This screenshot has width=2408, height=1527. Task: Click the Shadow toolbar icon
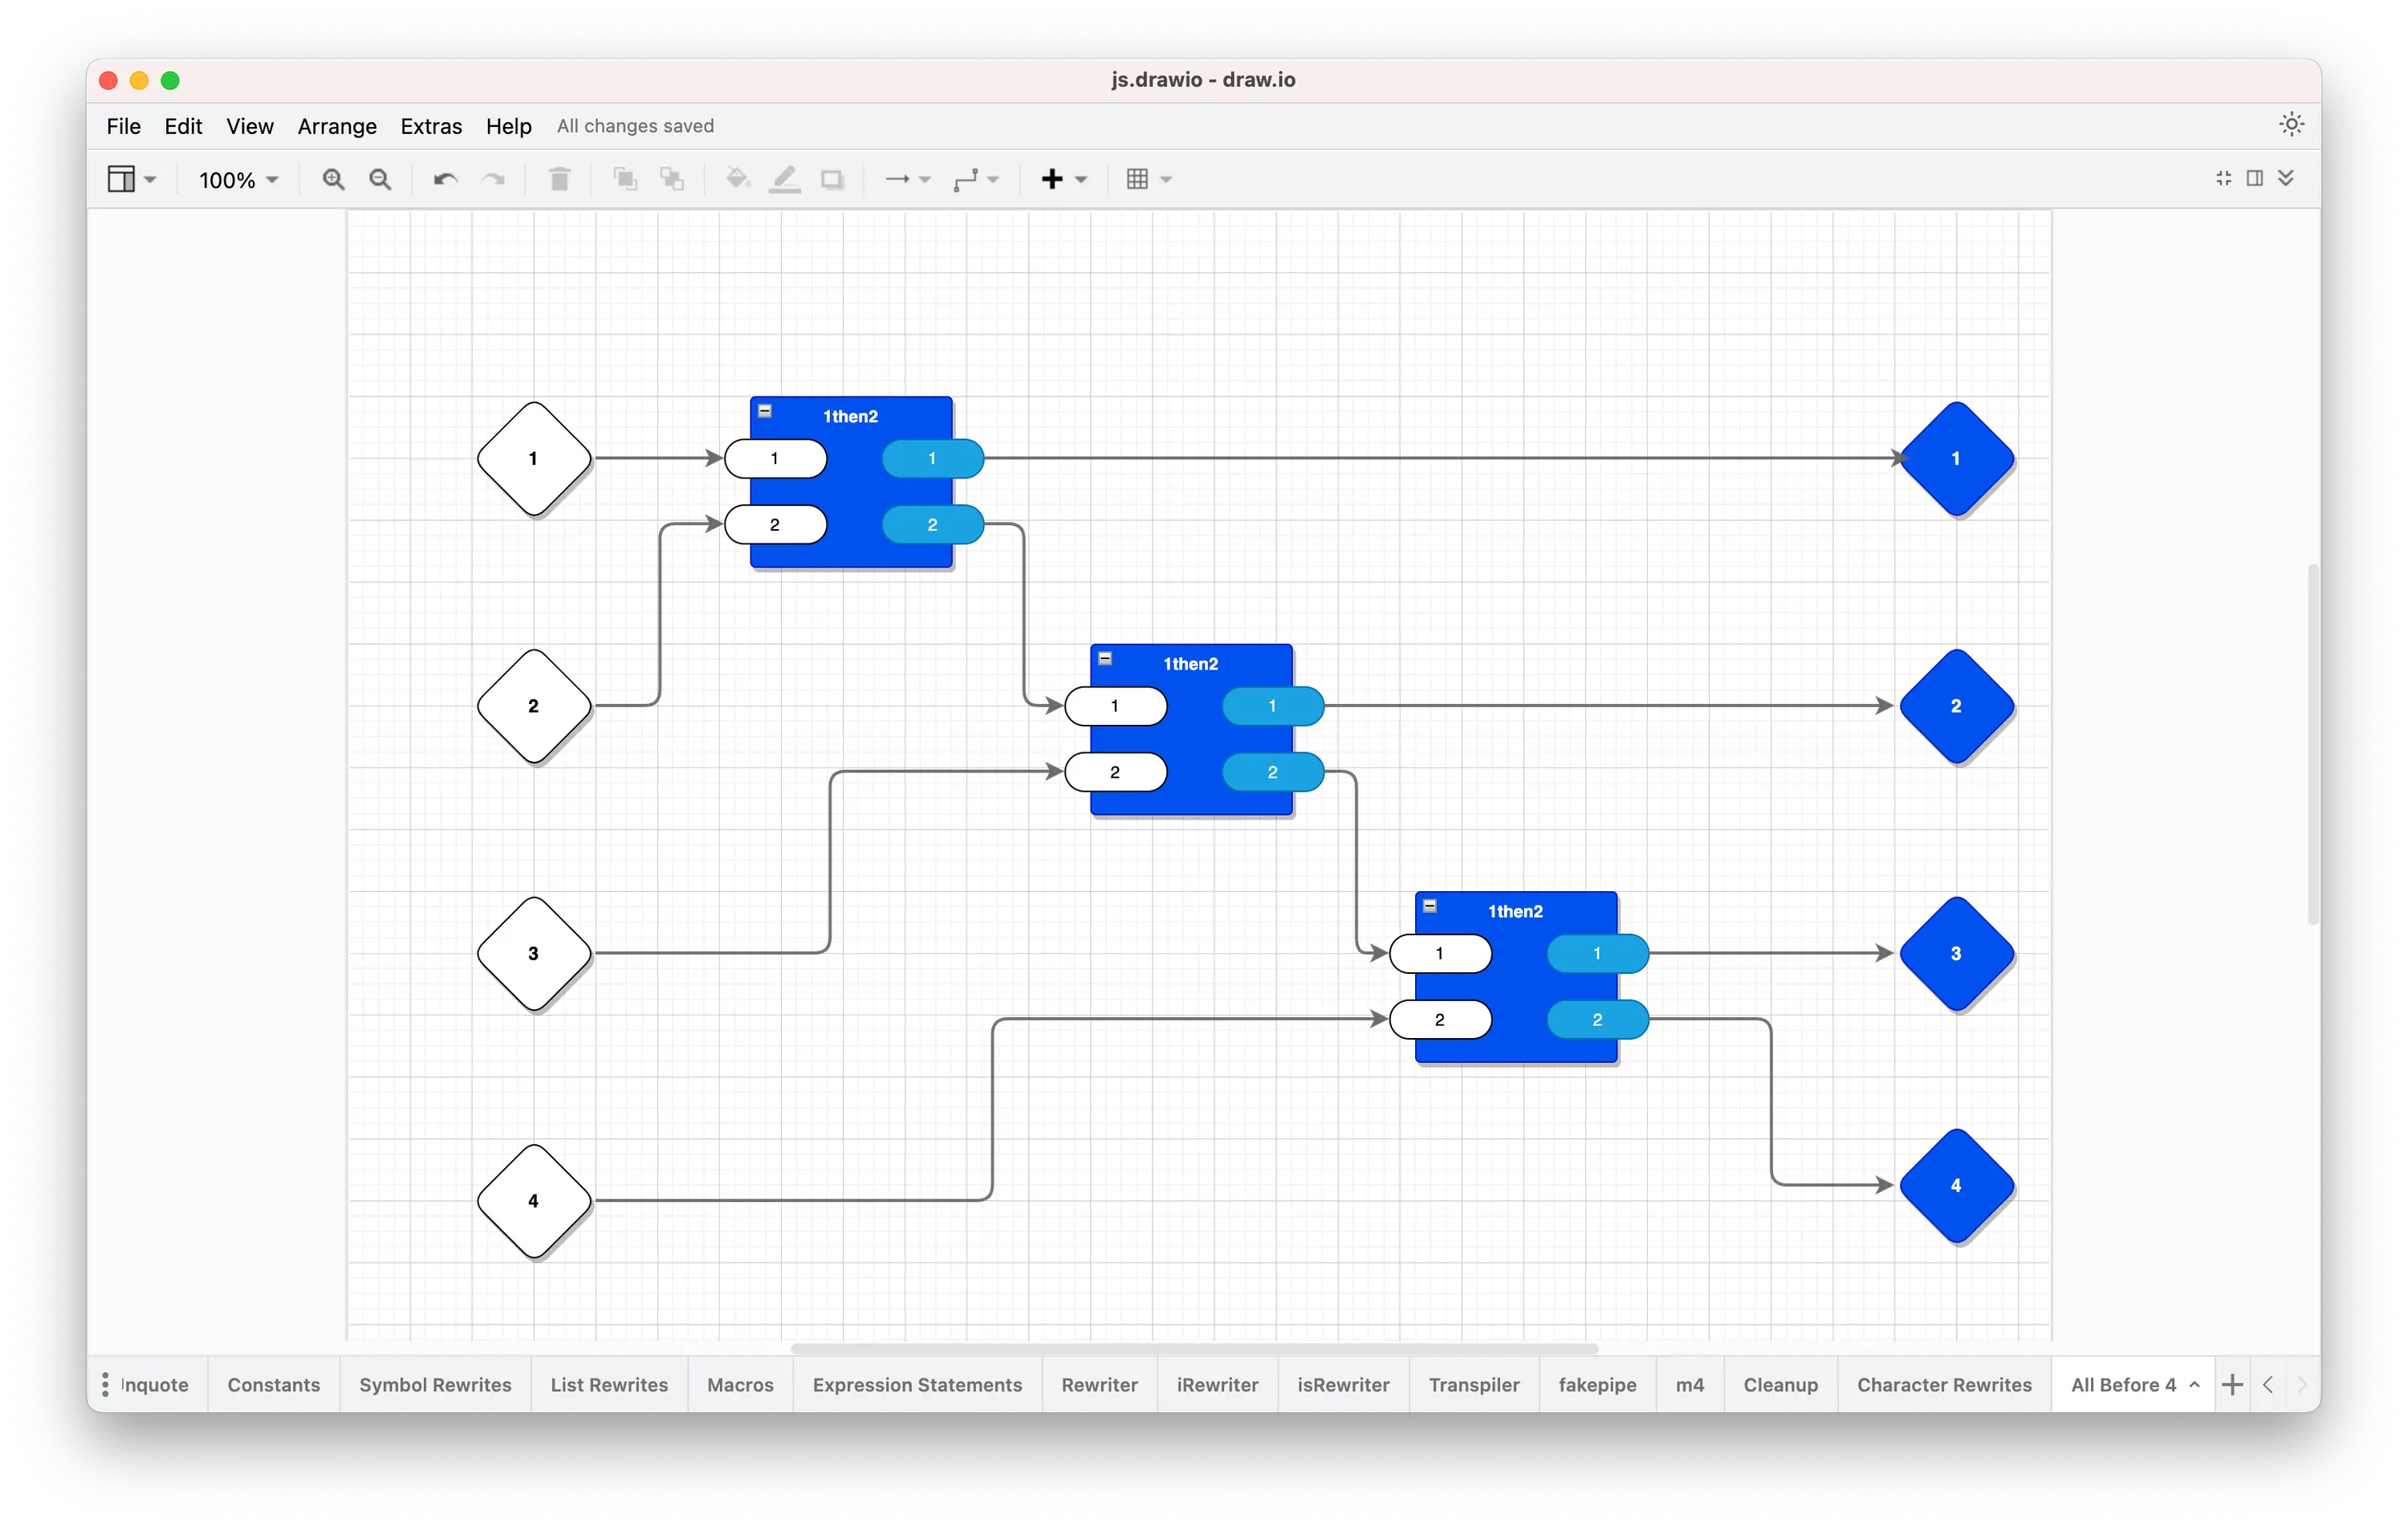[x=832, y=179]
